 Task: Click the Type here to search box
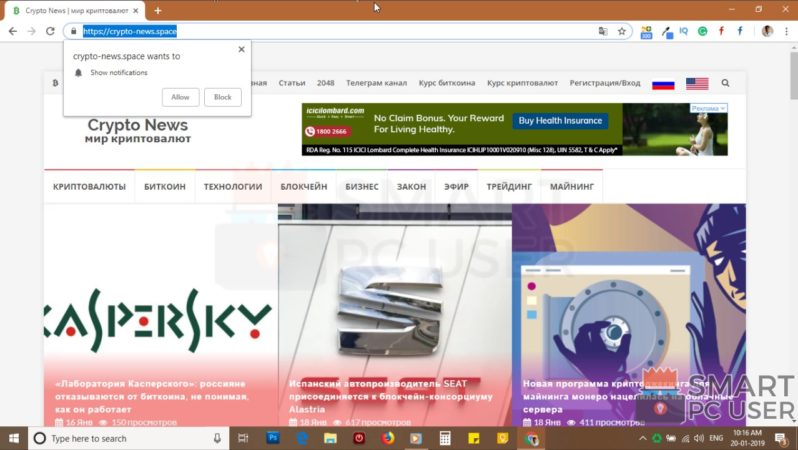127,438
